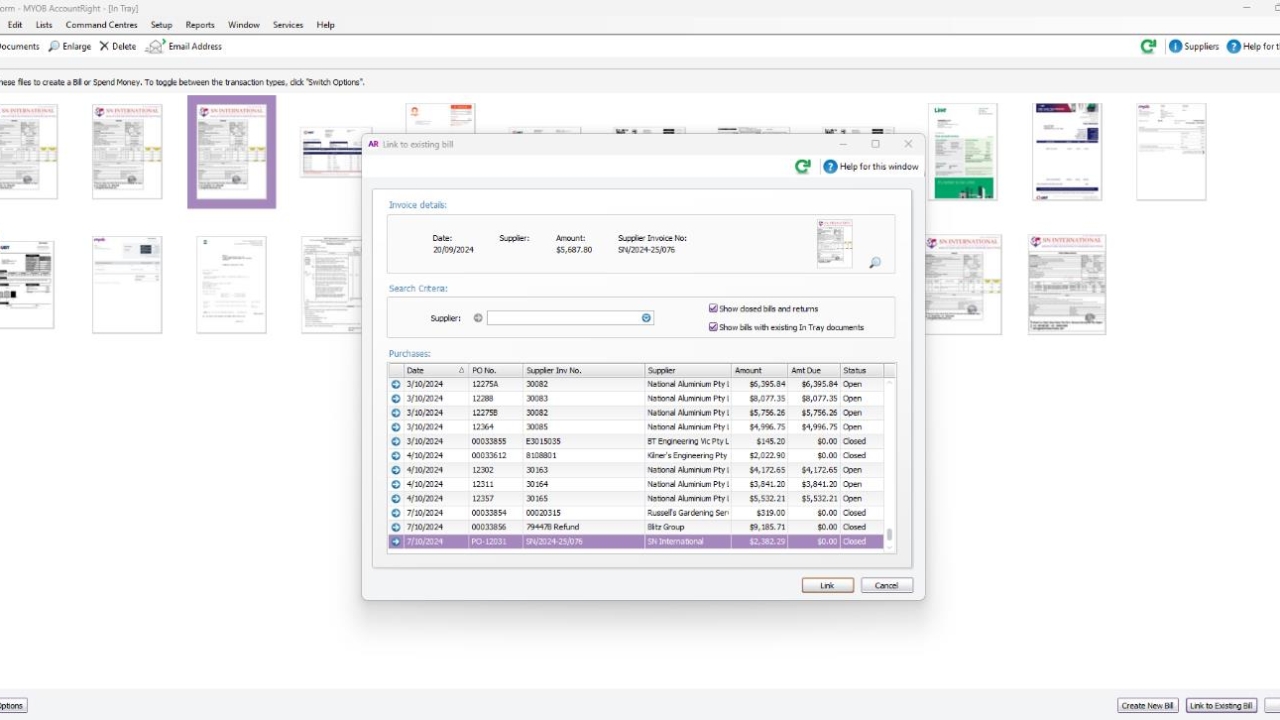Open bill arrow for PO 00033855 row

point(396,441)
